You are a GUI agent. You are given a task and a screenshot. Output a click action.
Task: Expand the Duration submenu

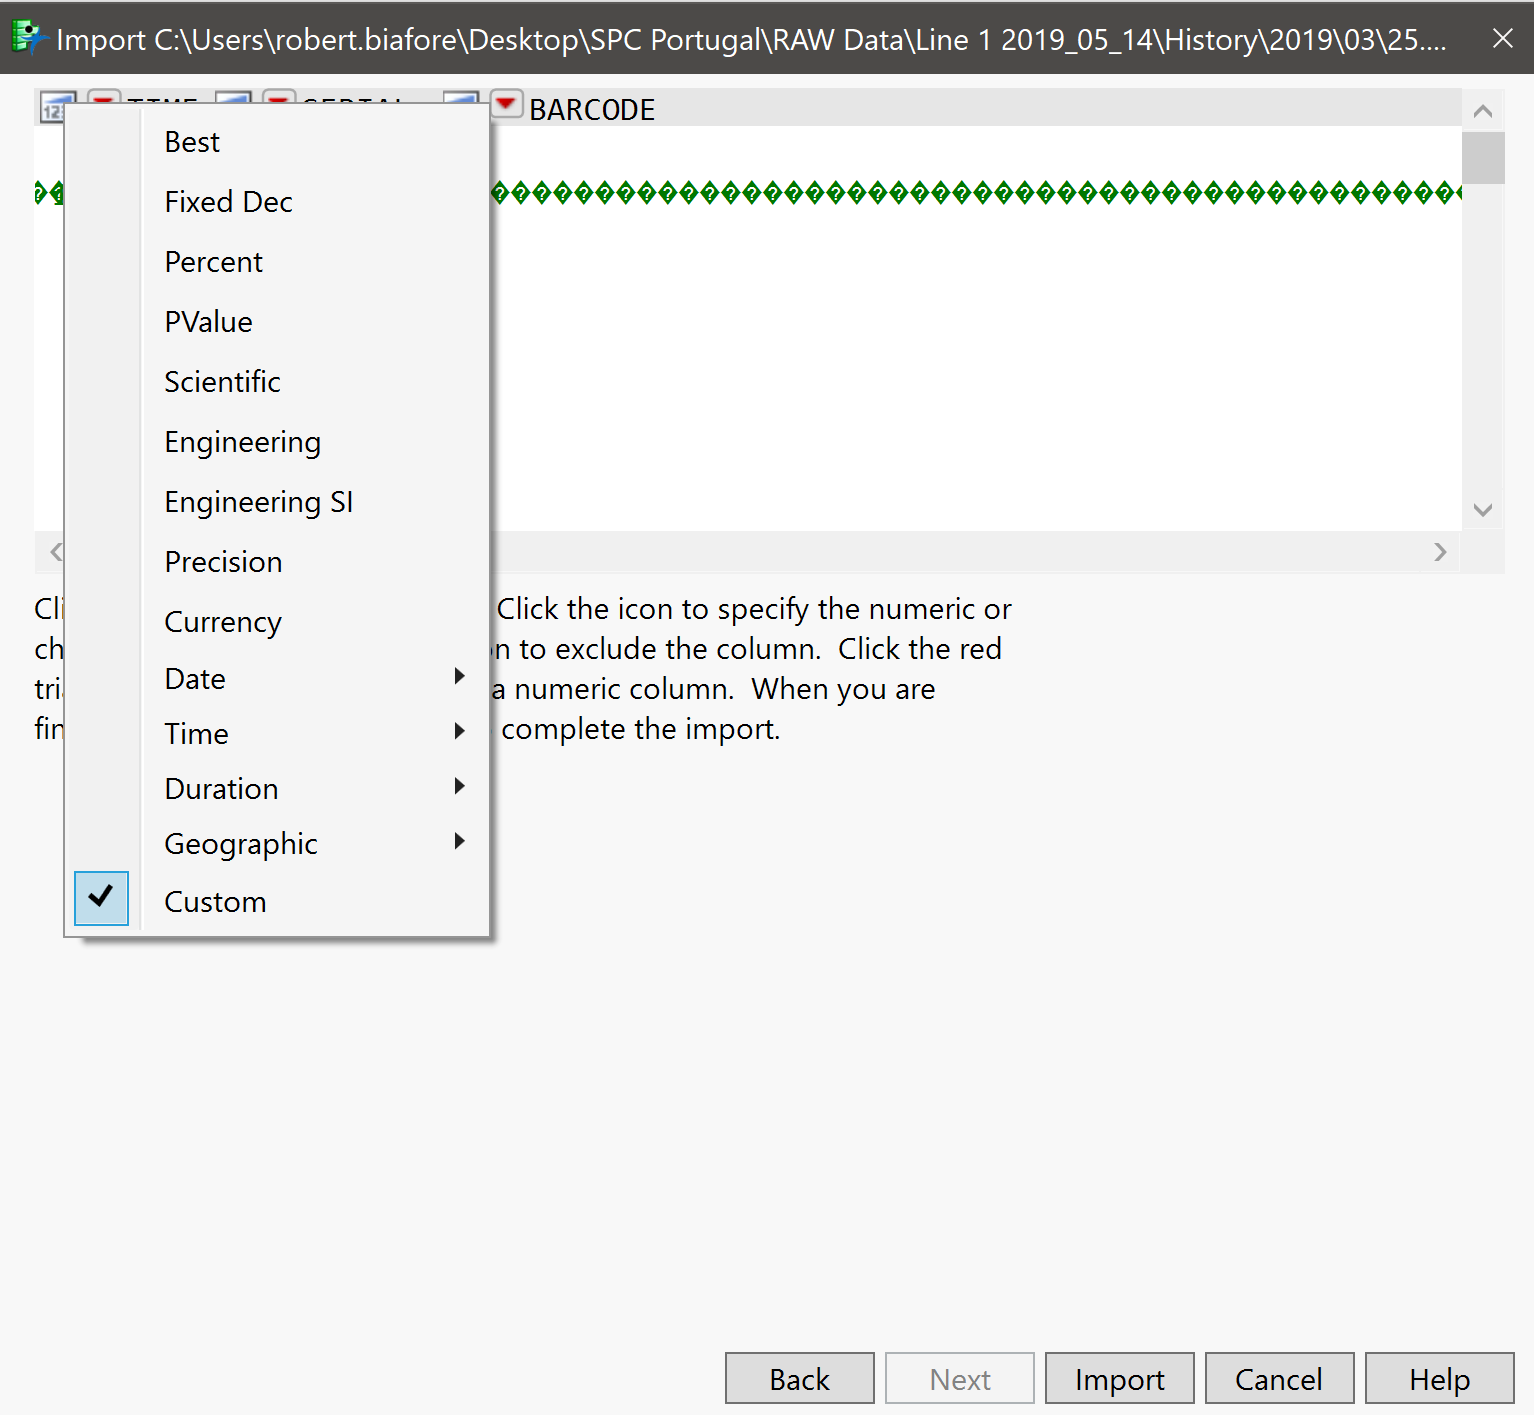pyautogui.click(x=220, y=788)
